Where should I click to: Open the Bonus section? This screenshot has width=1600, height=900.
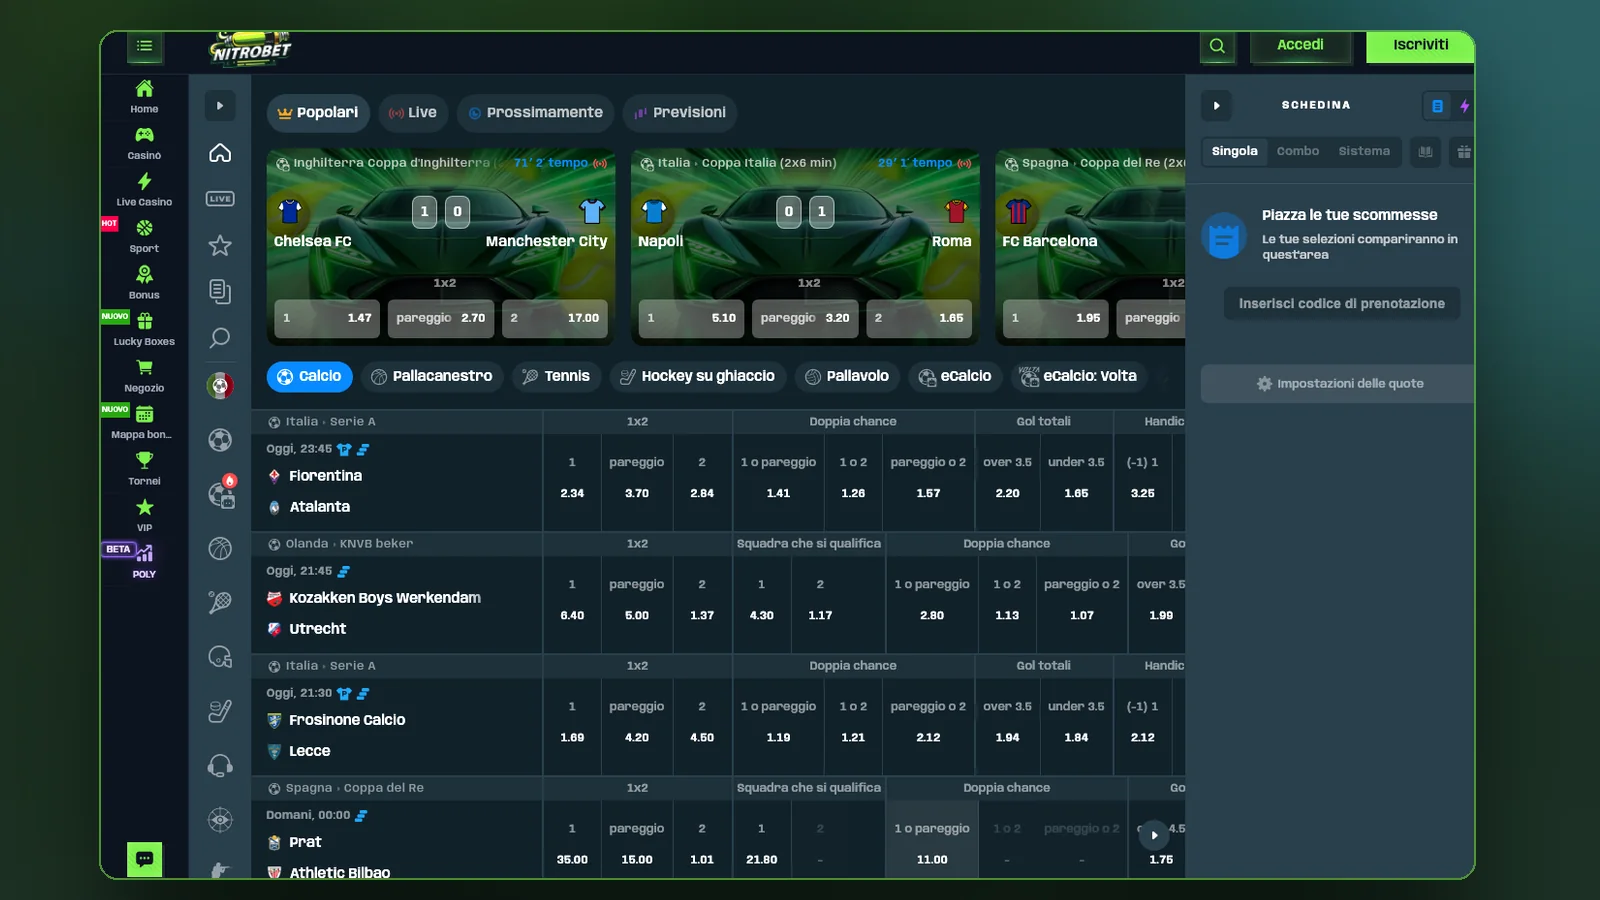(x=144, y=283)
